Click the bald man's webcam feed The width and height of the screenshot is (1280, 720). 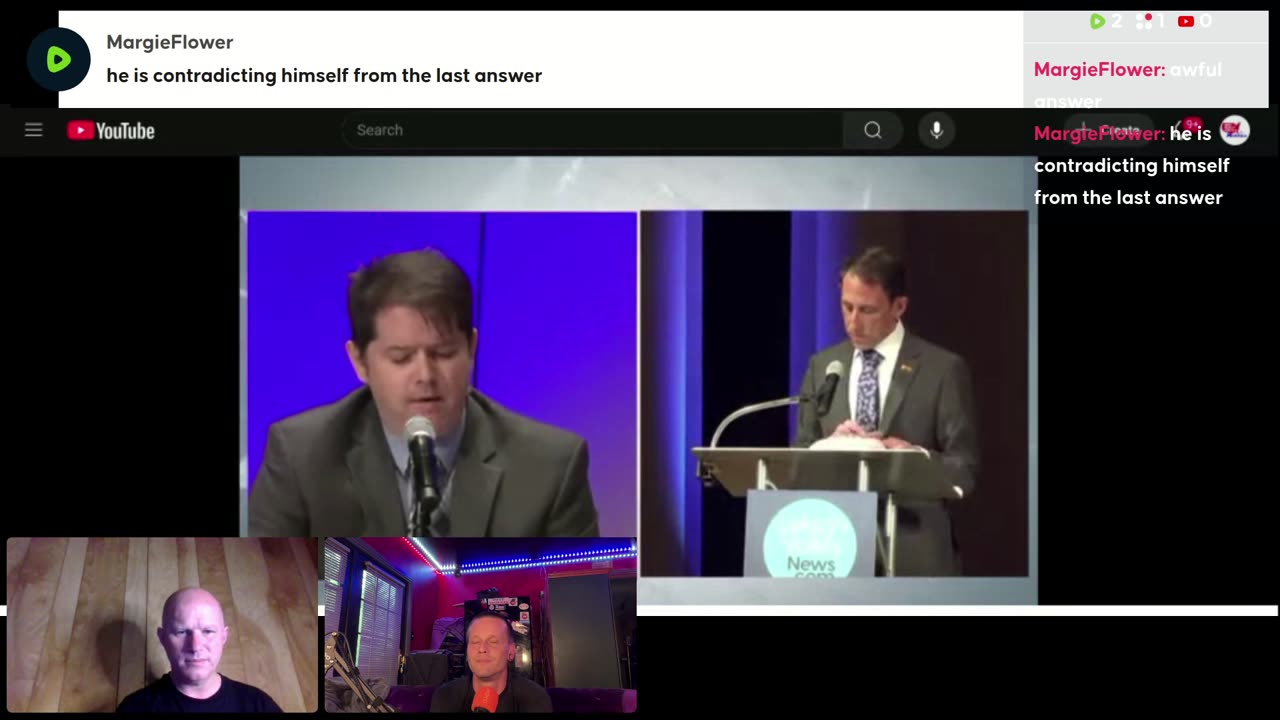pos(162,625)
